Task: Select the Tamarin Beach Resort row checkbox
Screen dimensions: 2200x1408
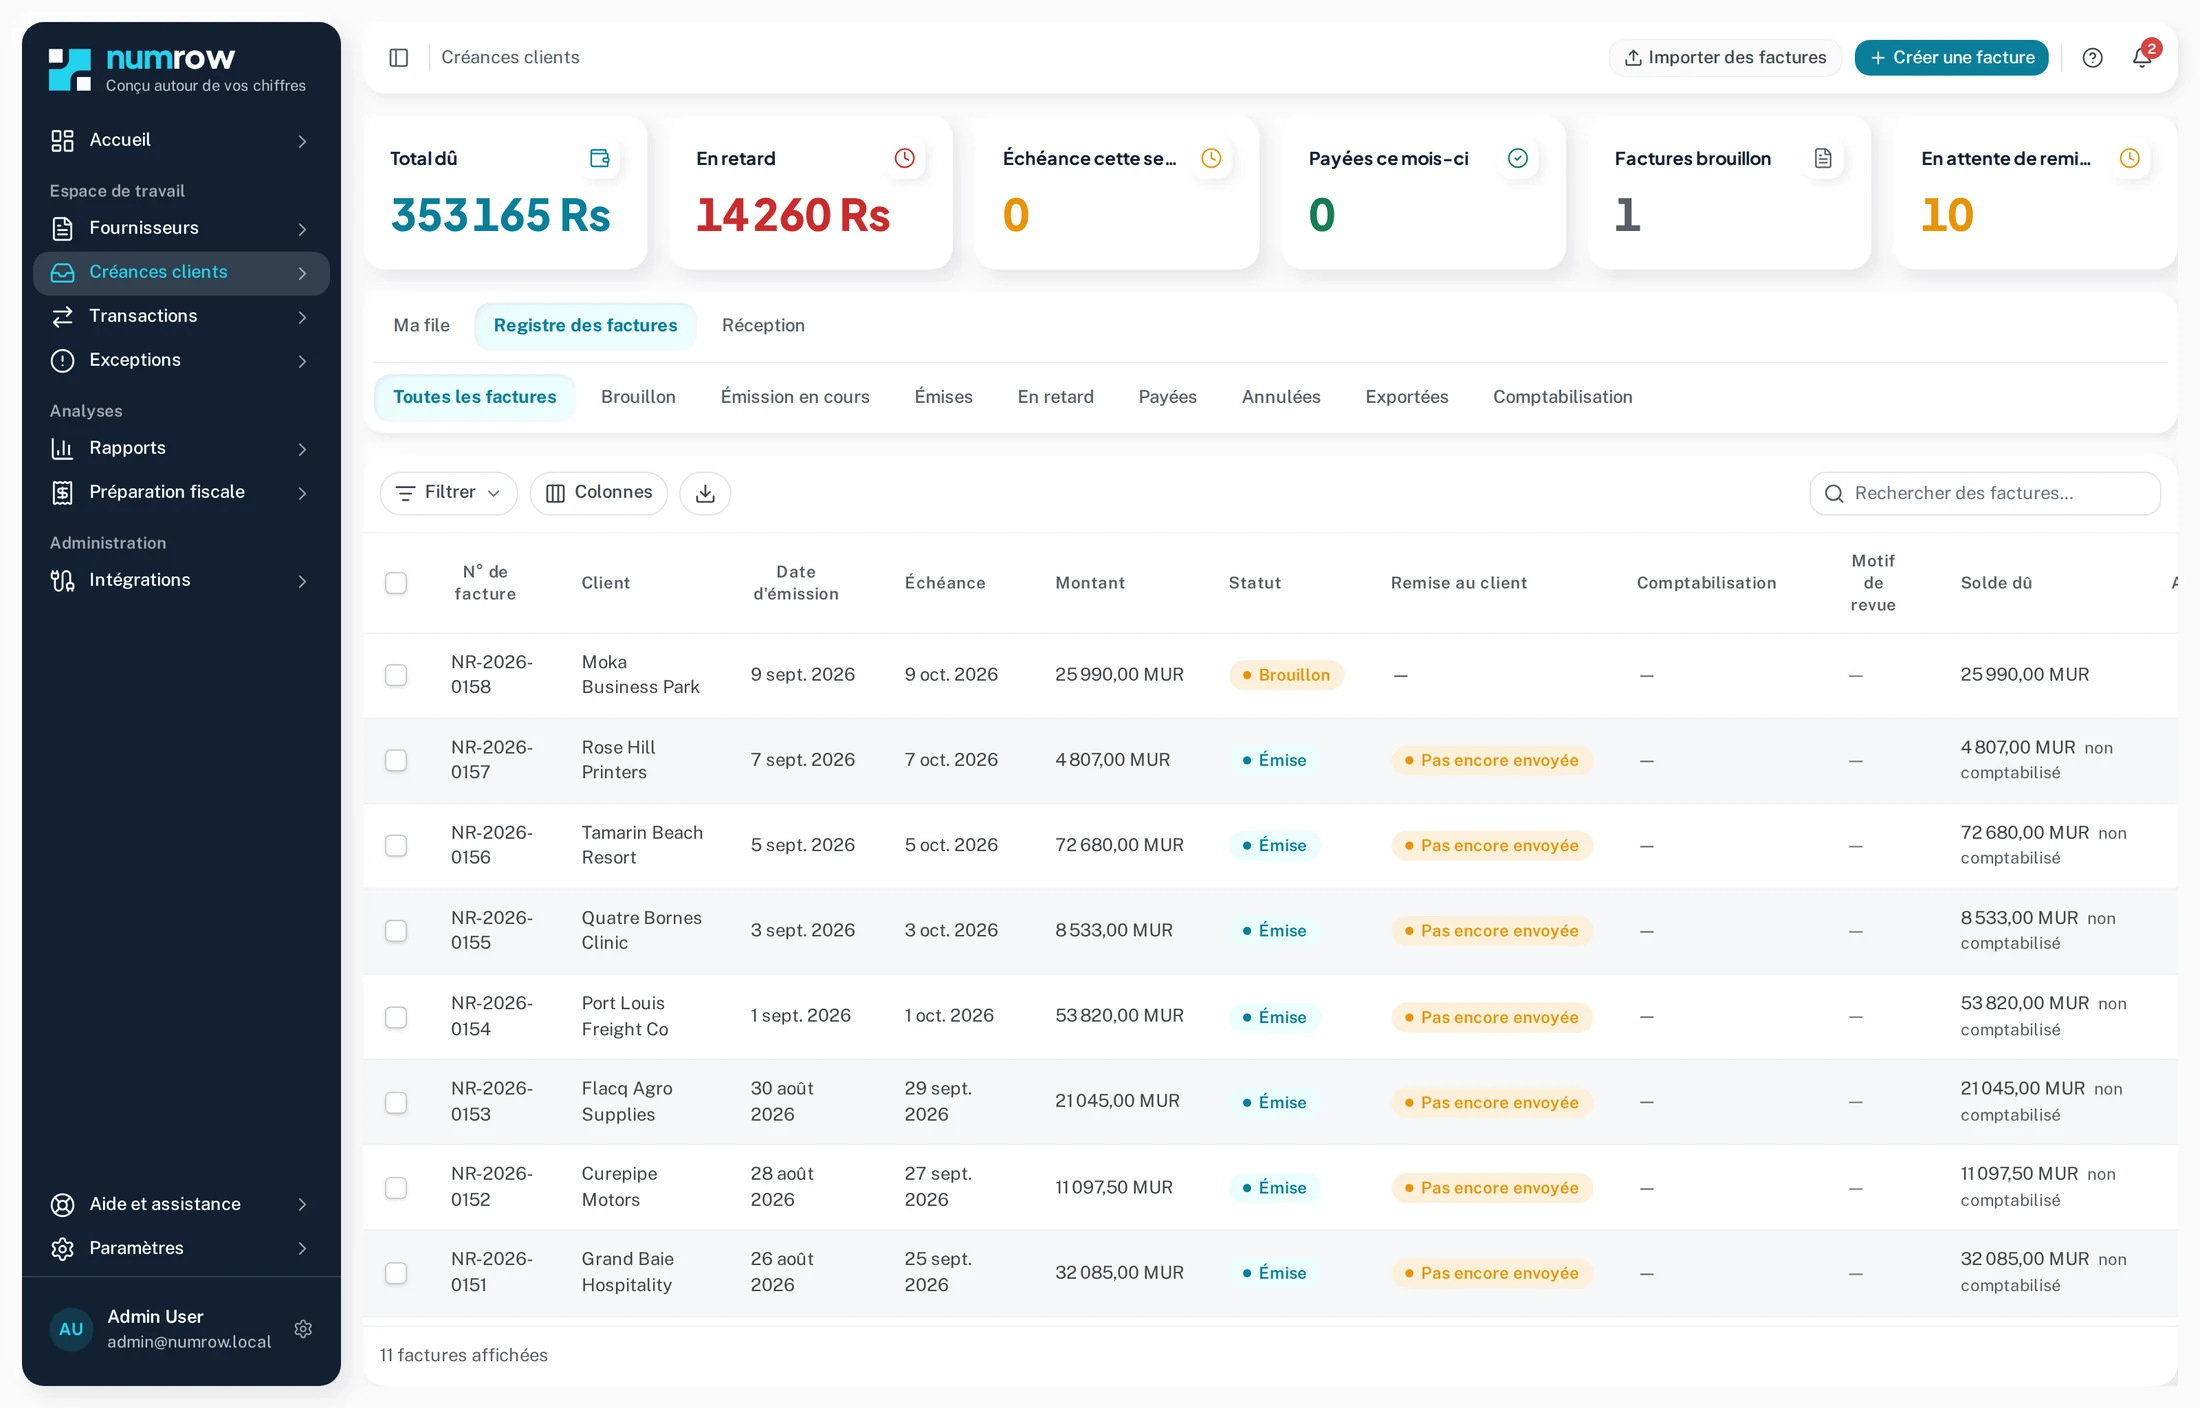Action: (x=396, y=846)
